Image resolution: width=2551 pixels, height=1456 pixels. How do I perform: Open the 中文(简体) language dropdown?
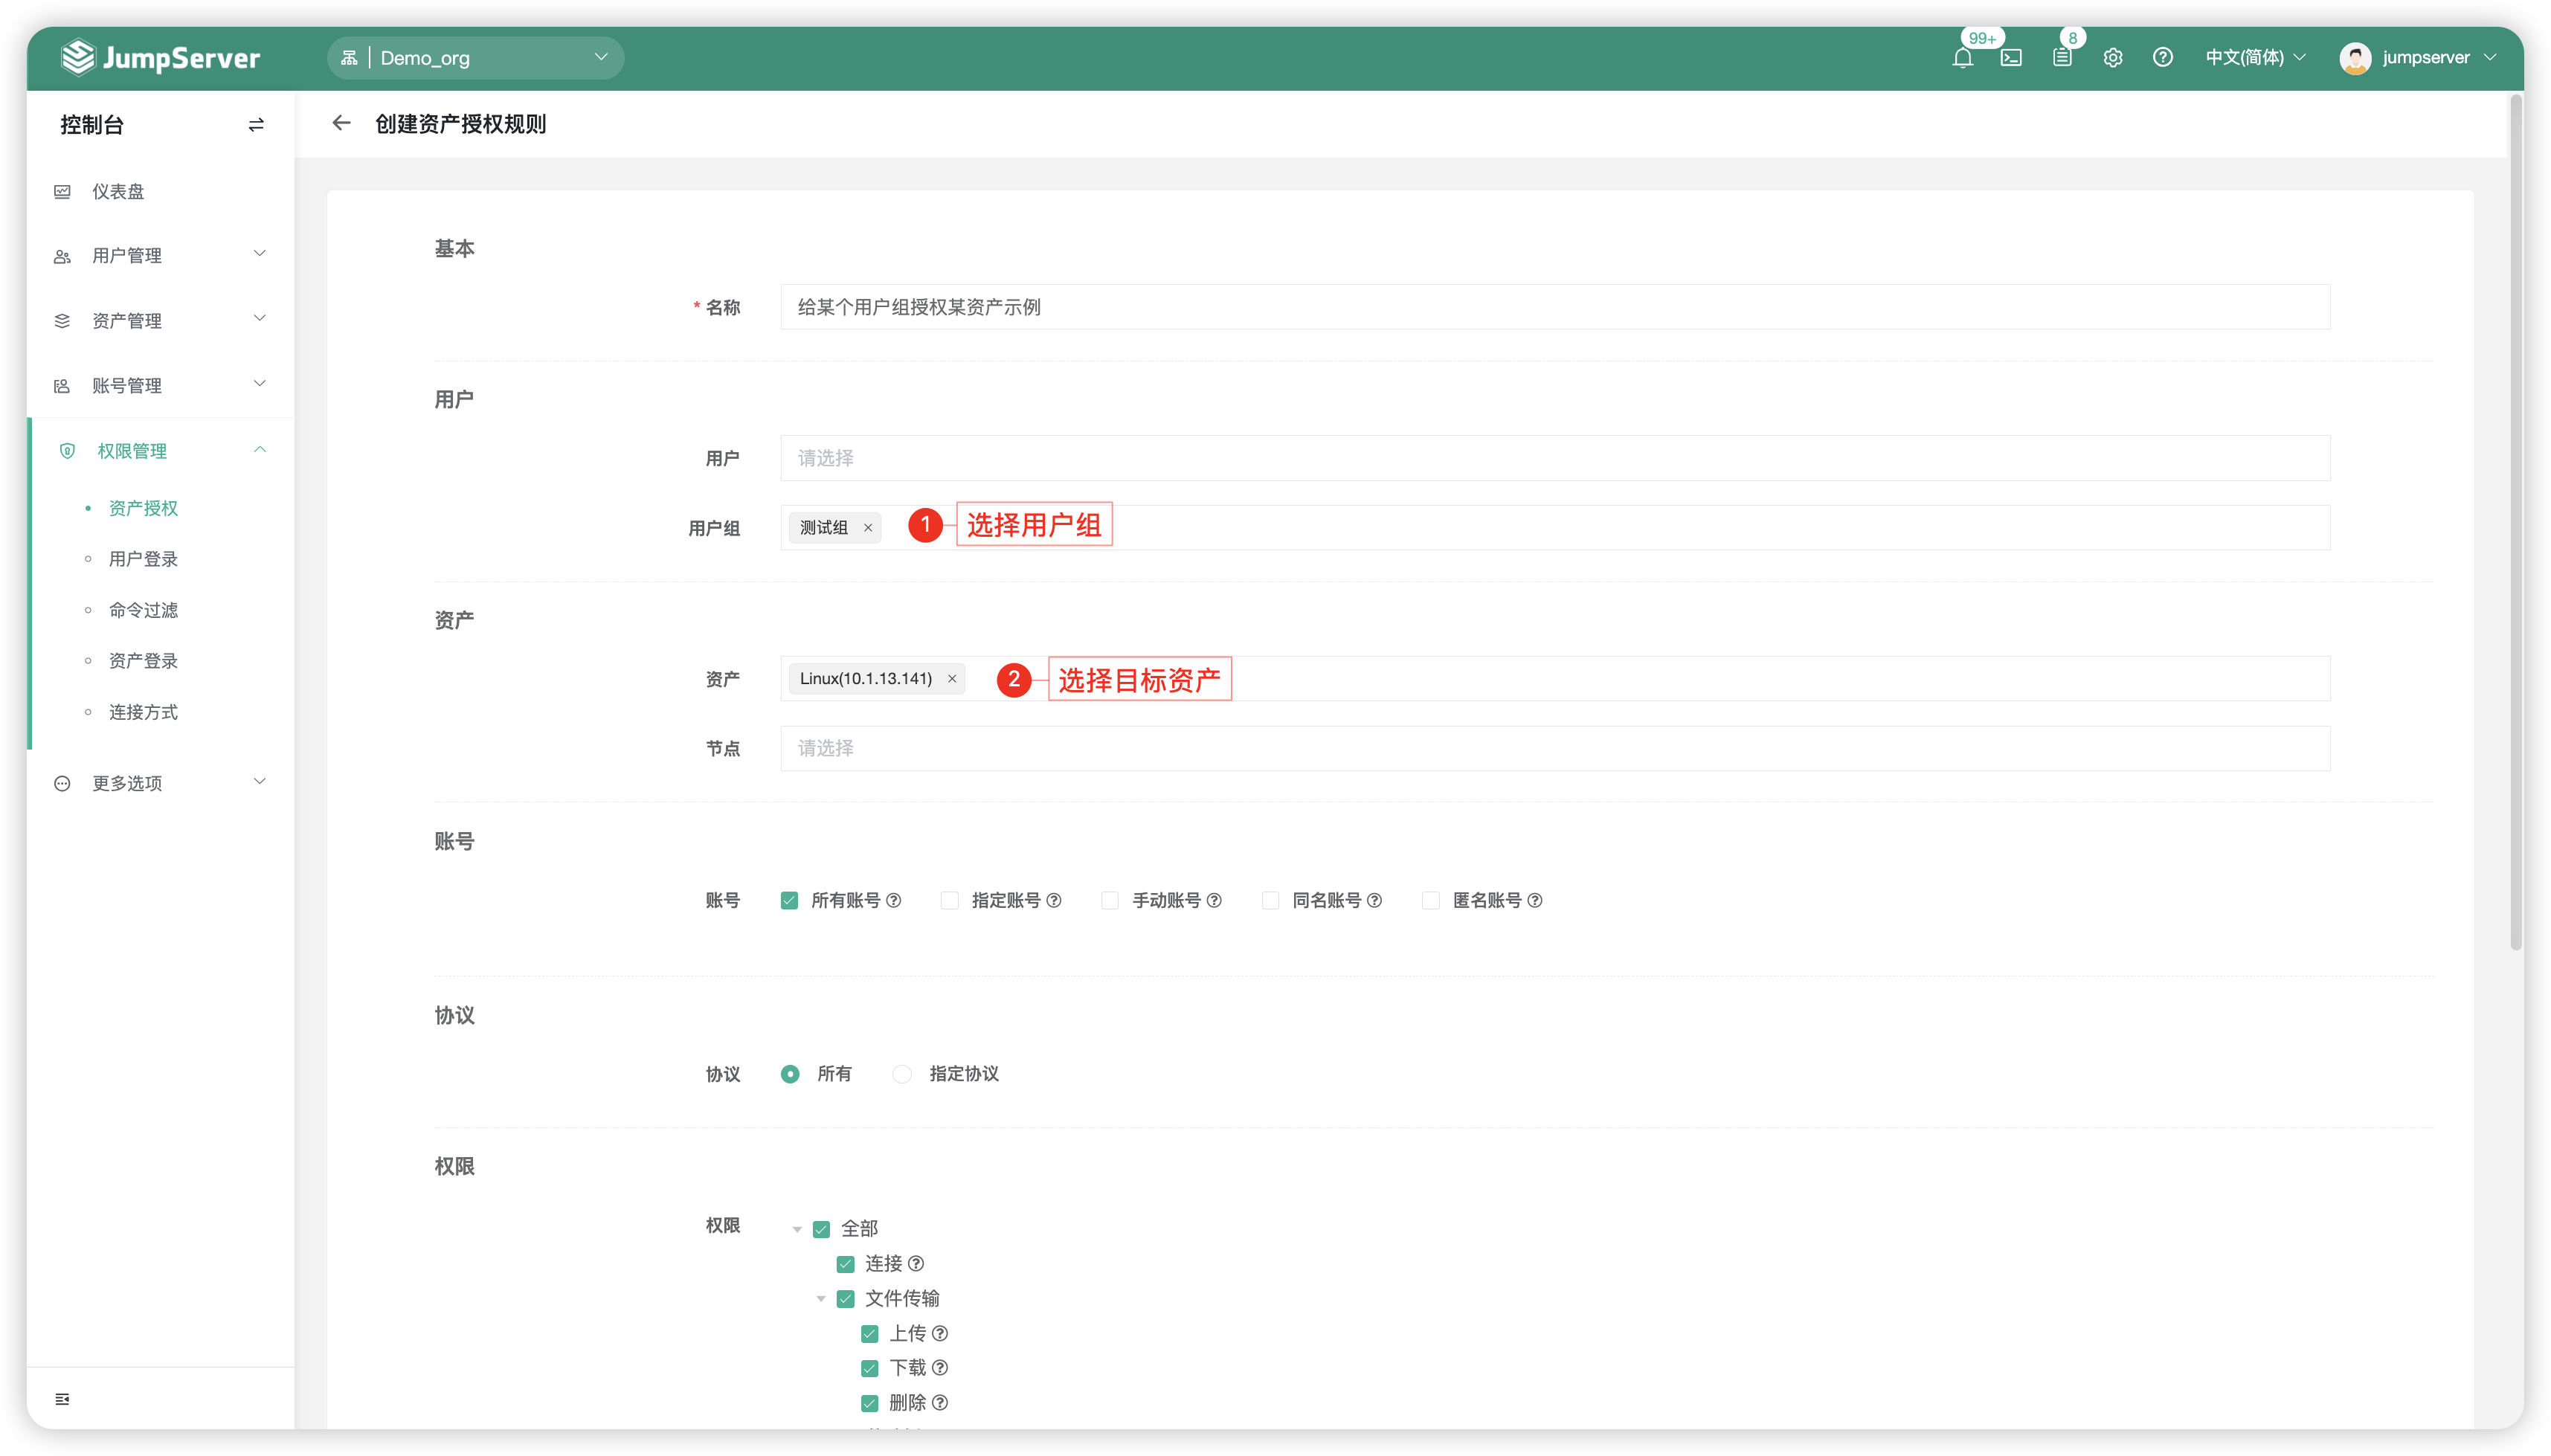pos(2255,58)
